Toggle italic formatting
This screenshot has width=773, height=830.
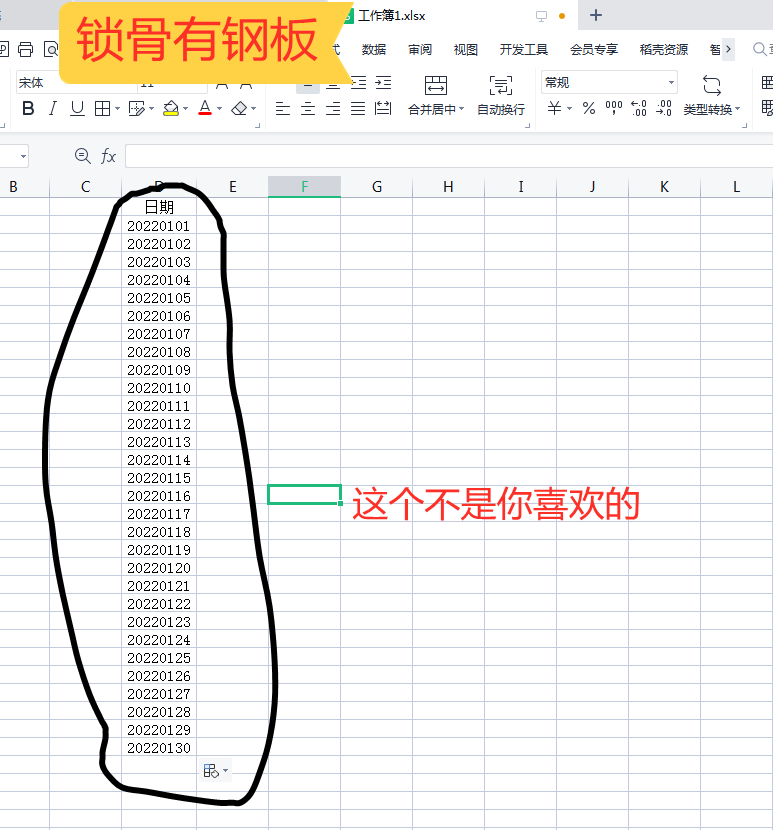click(52, 109)
